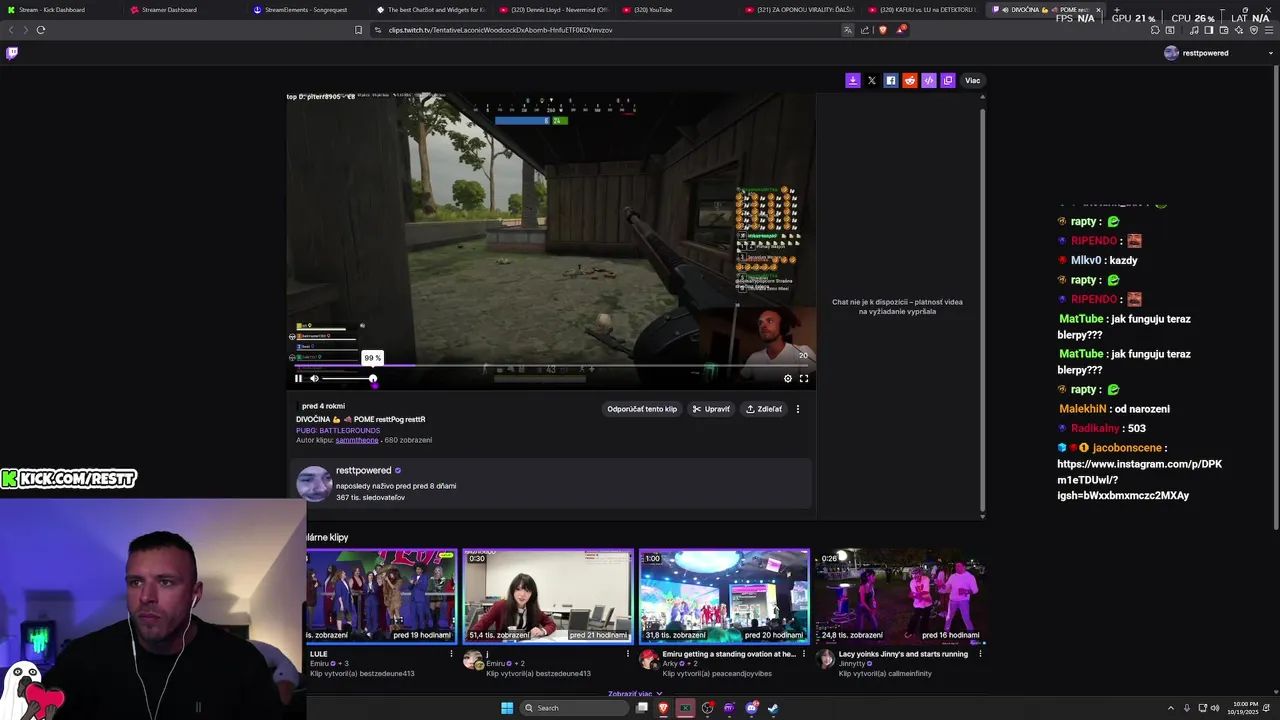Open options for Lacy yoinks clip card

pos(980,654)
